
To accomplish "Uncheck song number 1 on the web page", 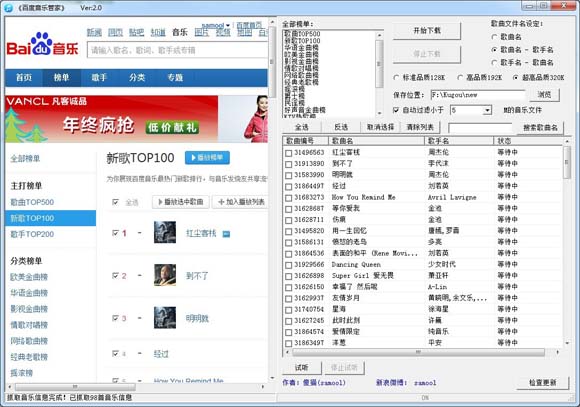I will [x=115, y=233].
